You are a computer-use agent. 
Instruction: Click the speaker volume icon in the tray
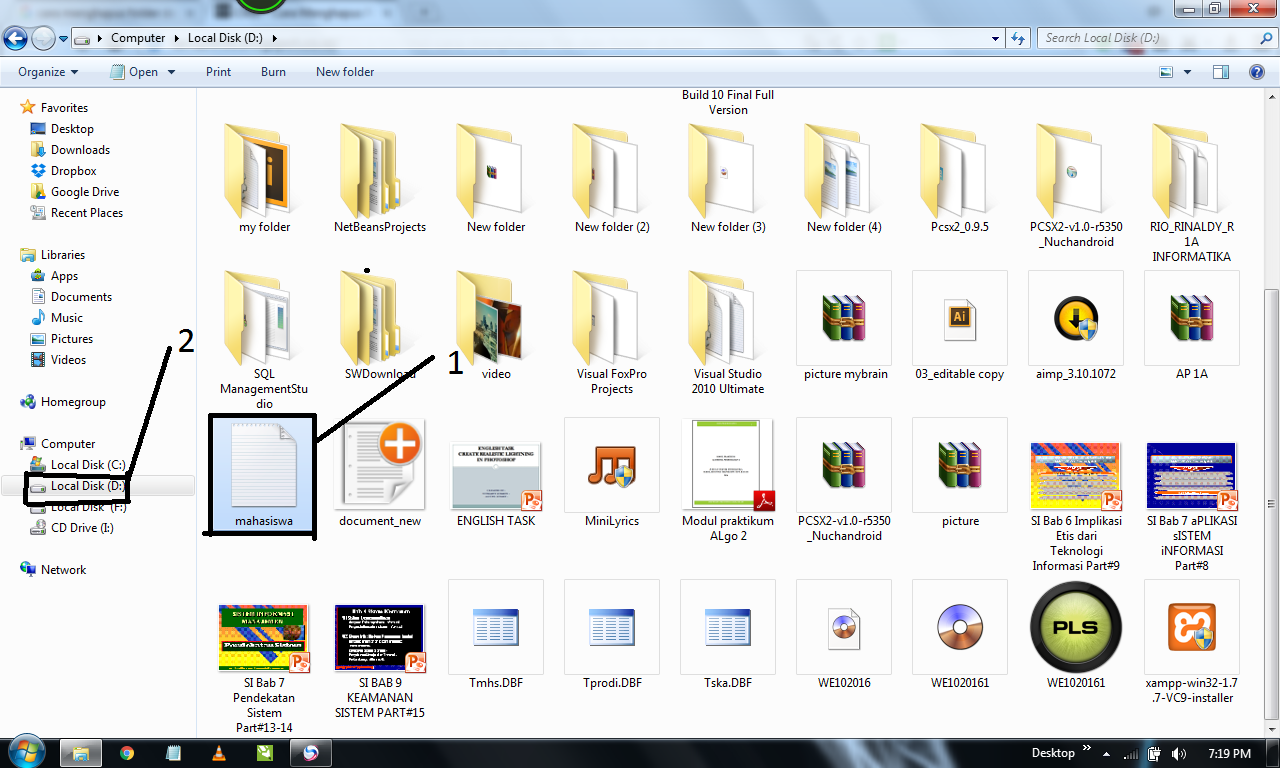click(1180, 754)
